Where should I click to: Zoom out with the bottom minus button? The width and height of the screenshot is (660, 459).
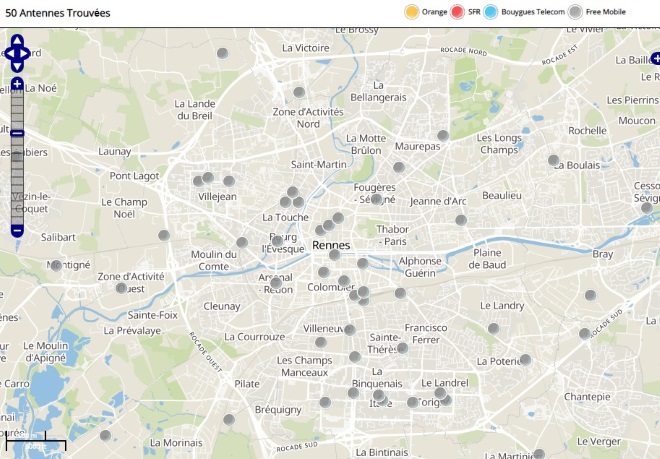[17, 230]
